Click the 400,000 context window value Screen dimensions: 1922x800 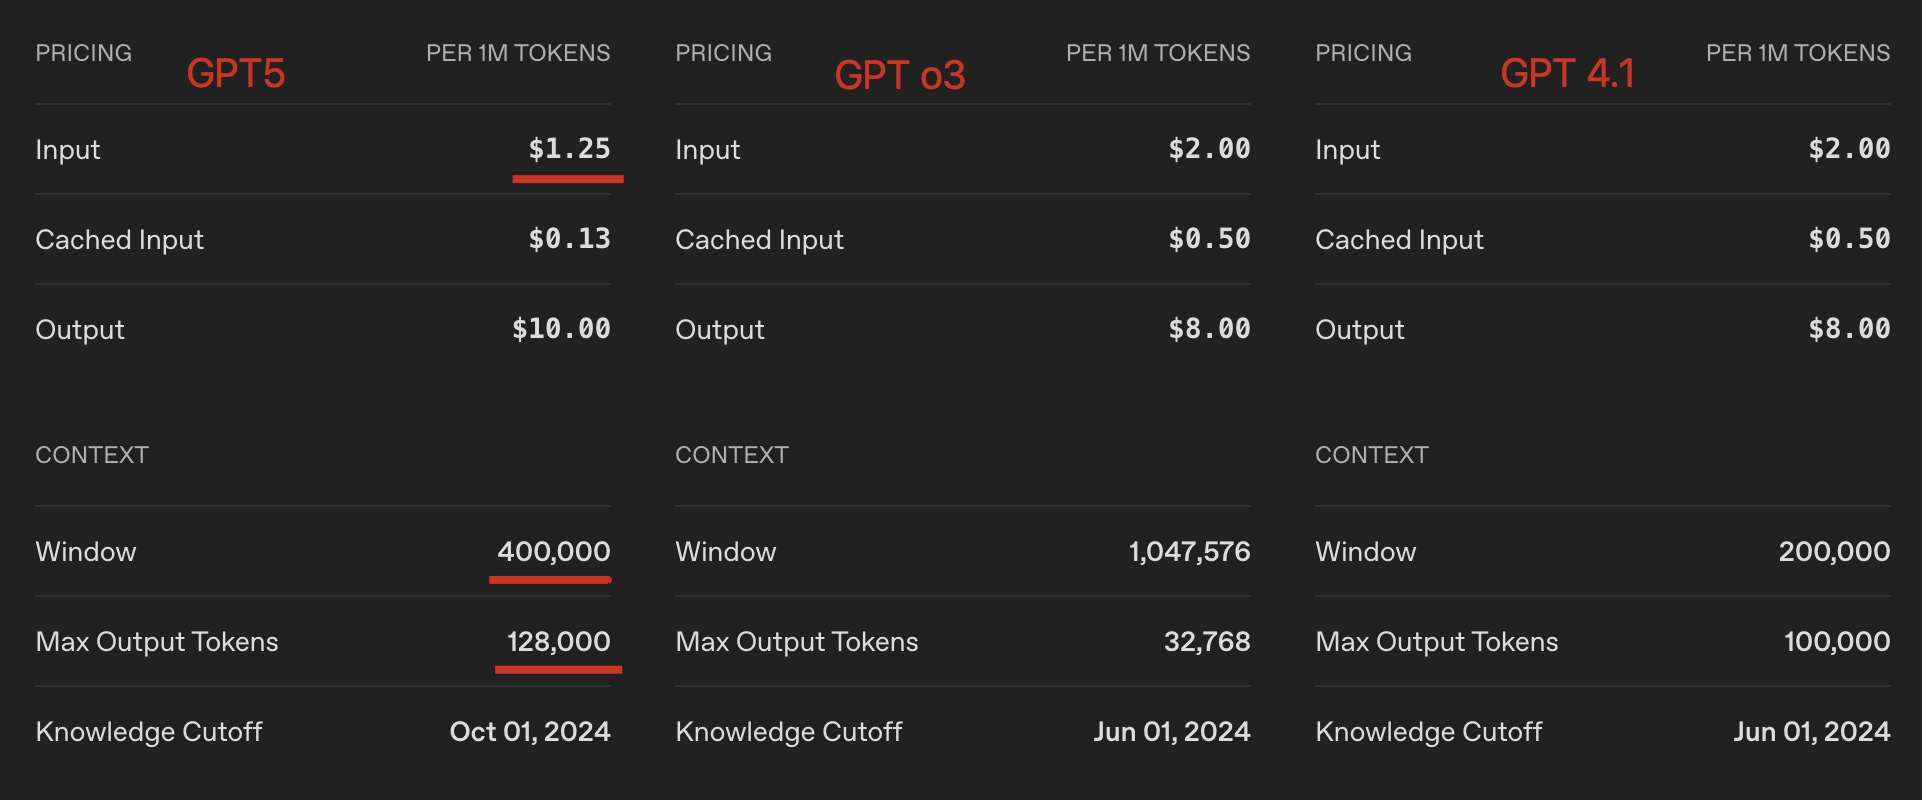[x=554, y=551]
